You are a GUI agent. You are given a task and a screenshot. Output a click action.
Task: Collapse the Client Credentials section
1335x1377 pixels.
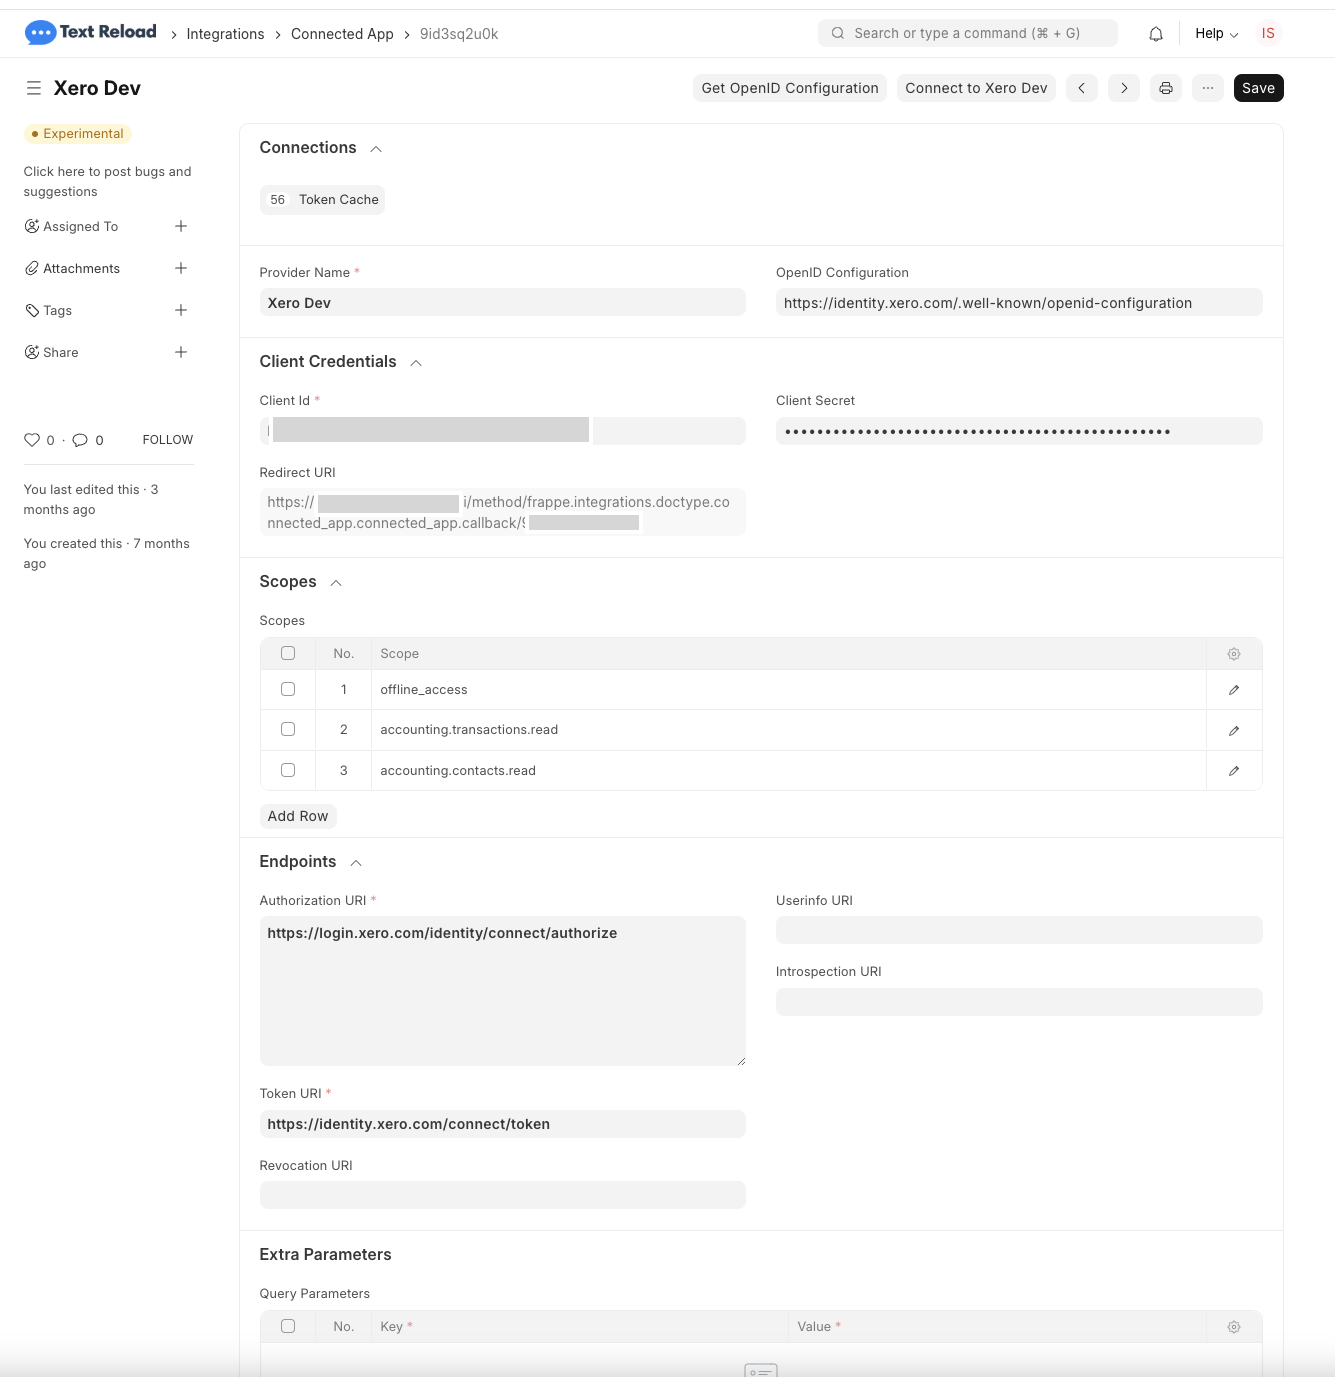click(x=416, y=363)
